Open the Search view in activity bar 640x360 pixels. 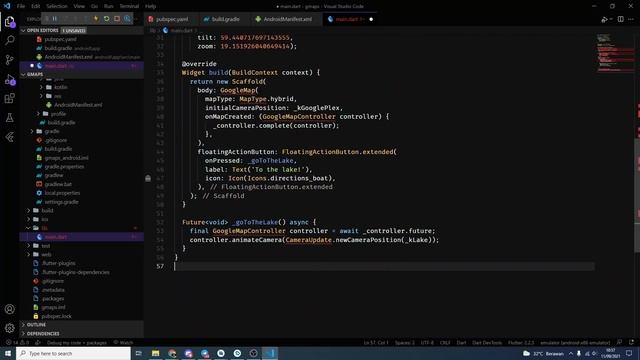(x=9, y=40)
